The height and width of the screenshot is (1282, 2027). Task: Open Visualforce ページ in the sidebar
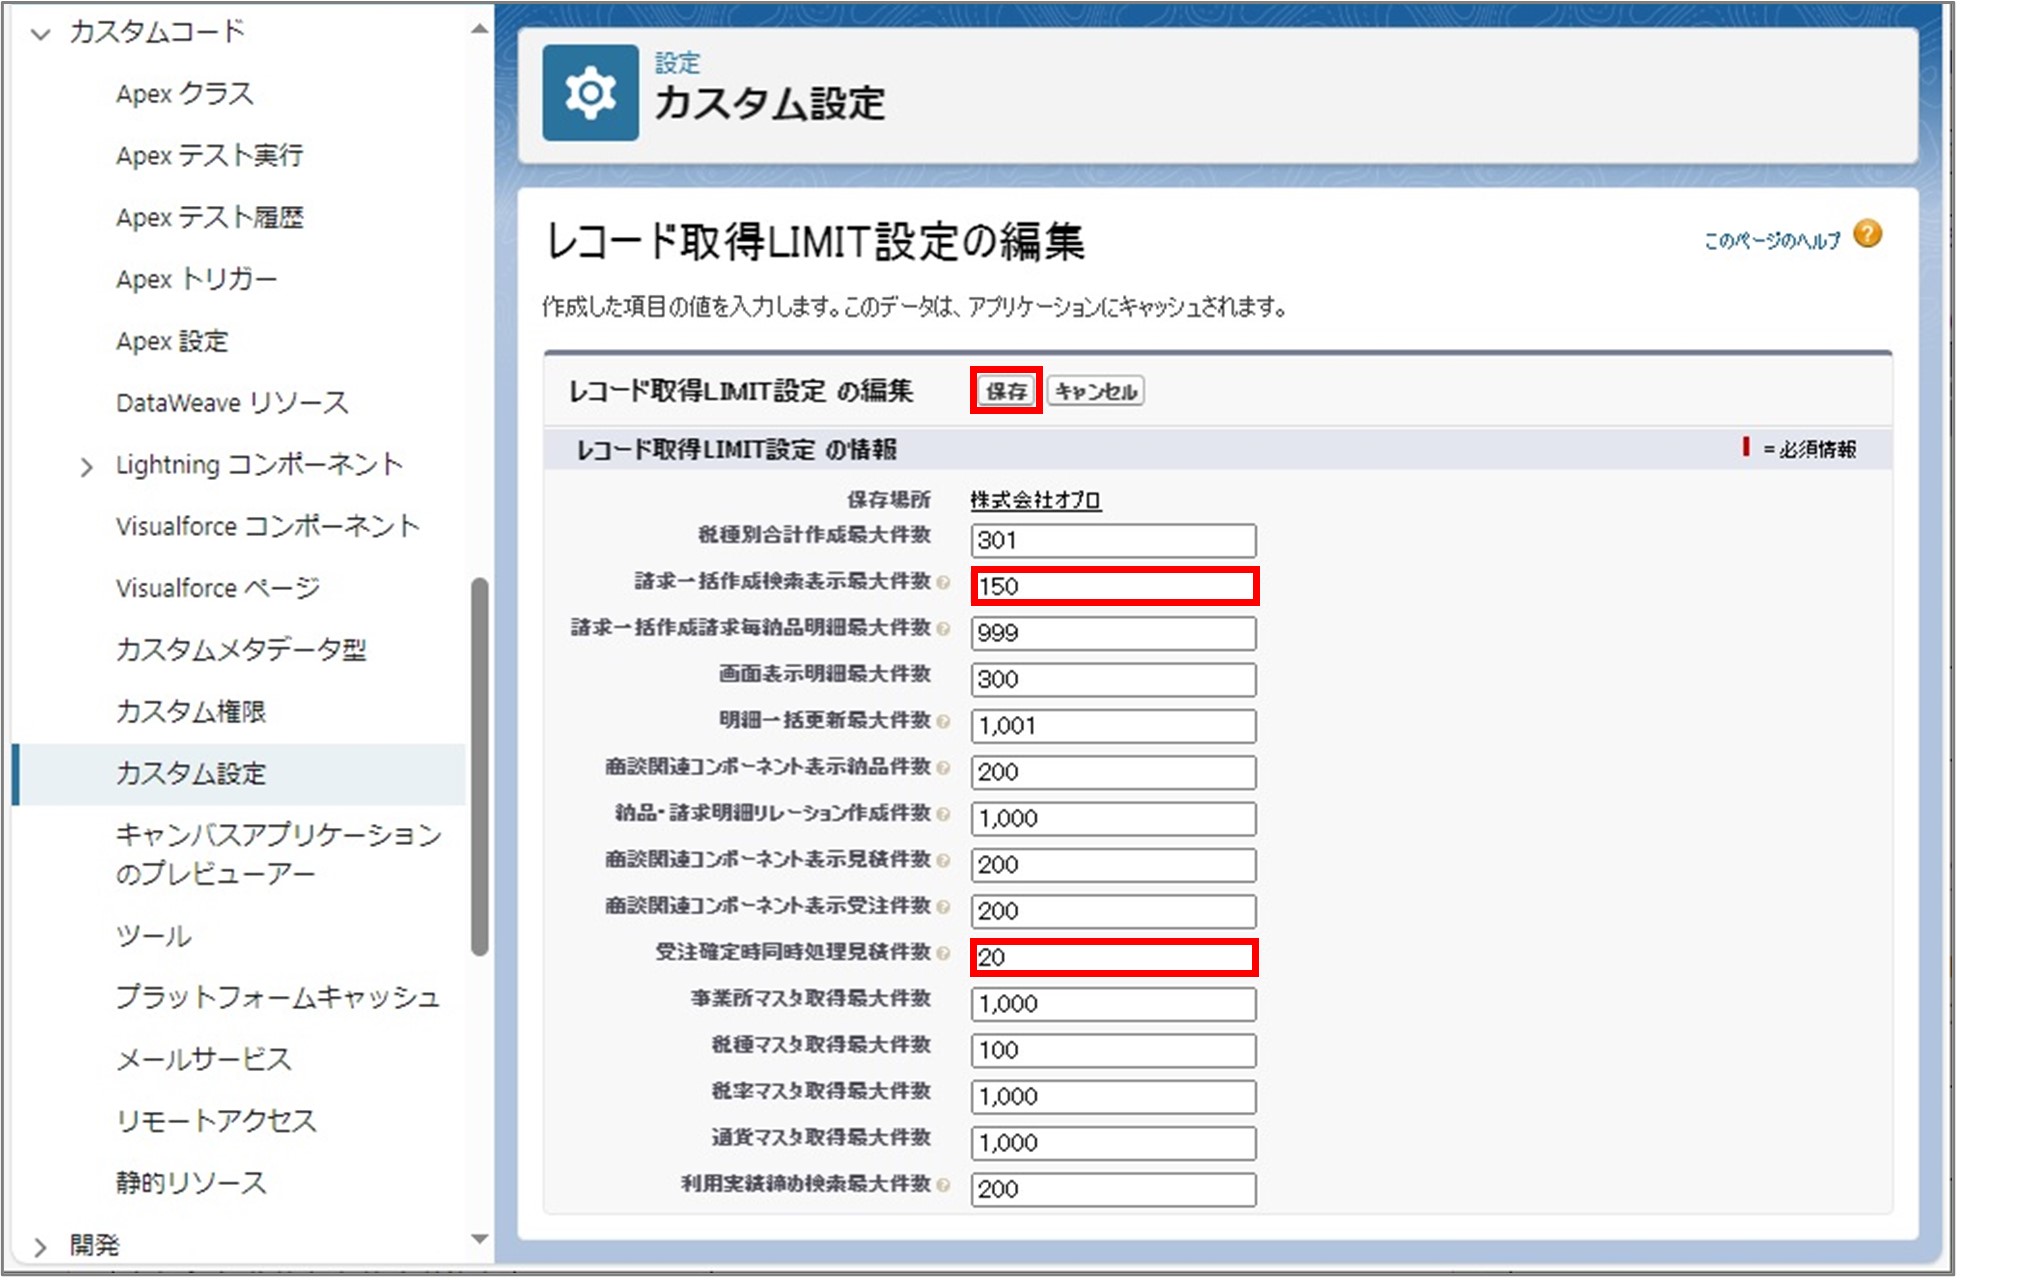pyautogui.click(x=218, y=588)
